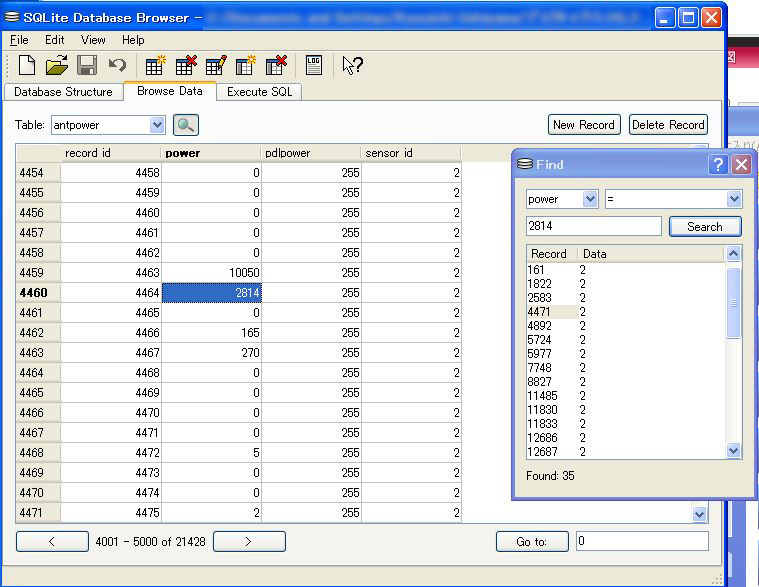Viewport: 759px width, 587px height.
Task: Click the data table scroll down arrow
Action: 699,514
